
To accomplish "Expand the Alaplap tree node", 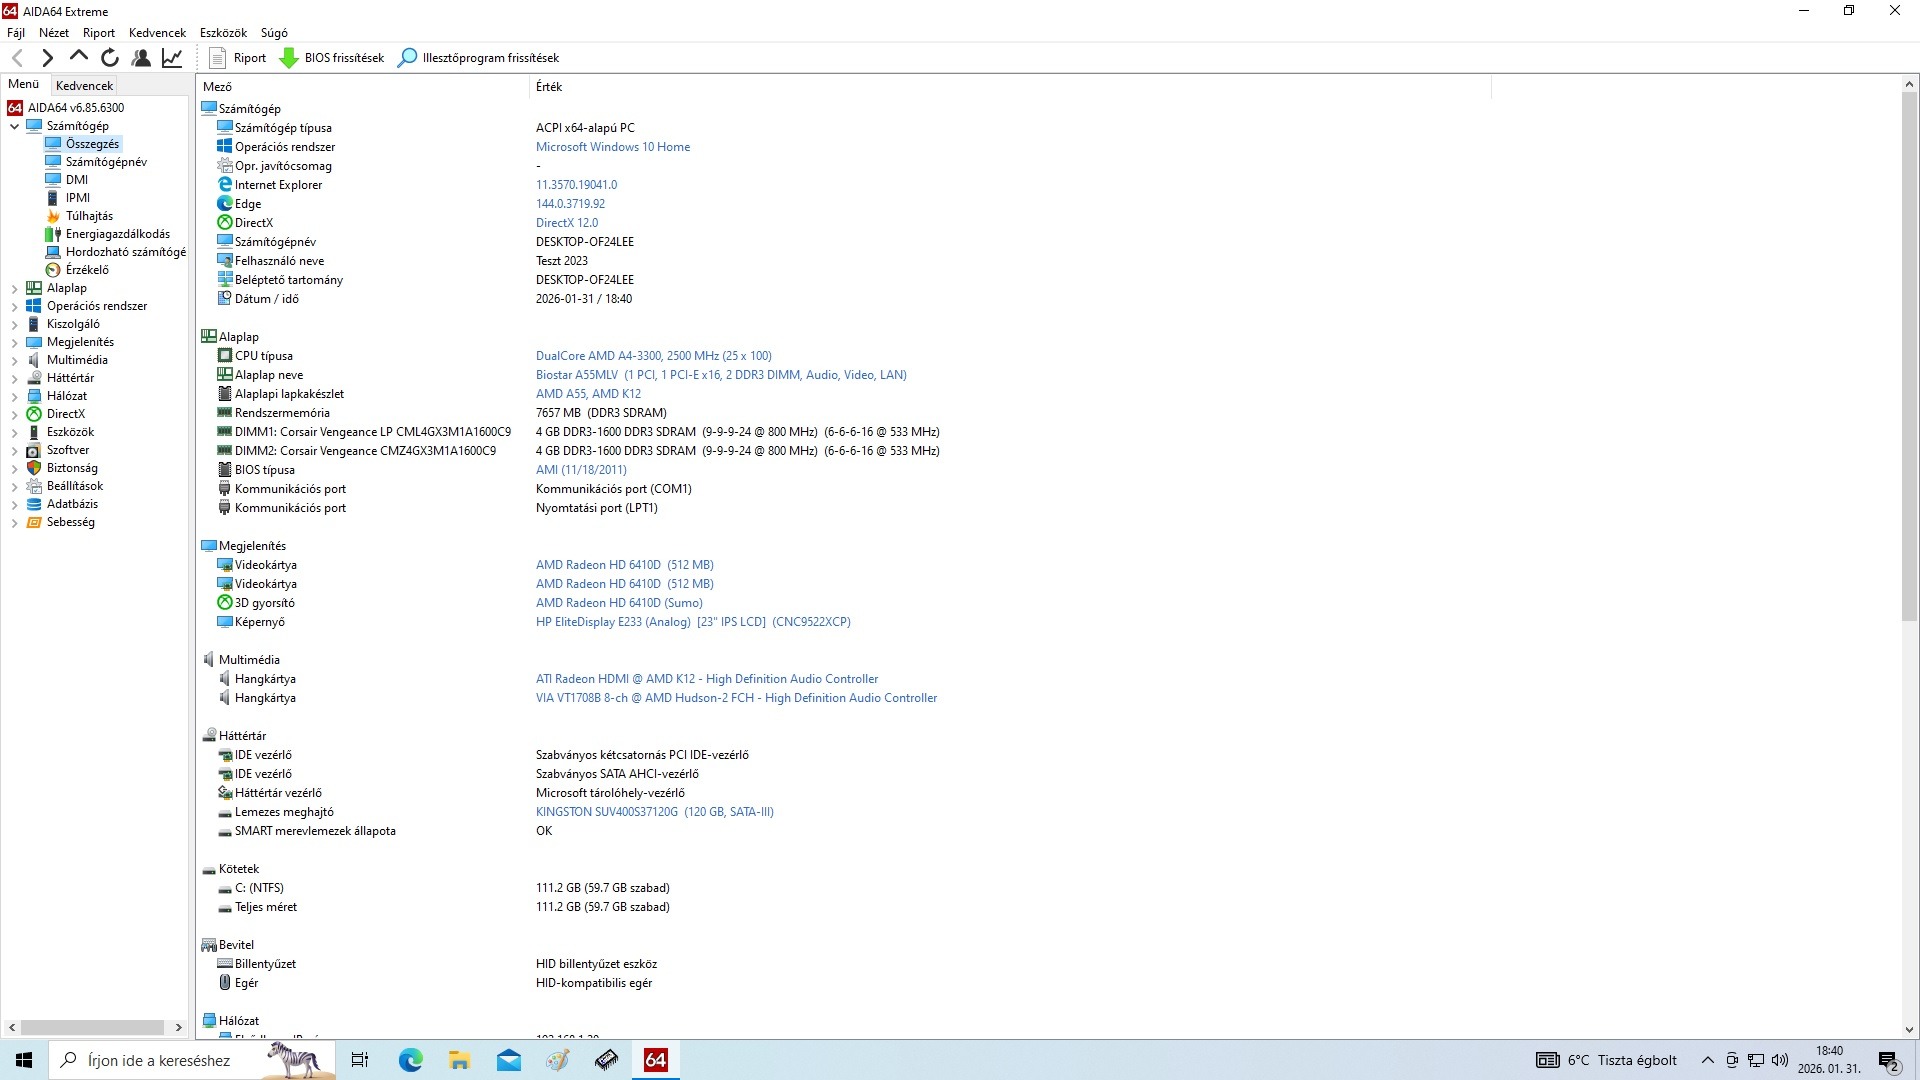I will (14, 289).
